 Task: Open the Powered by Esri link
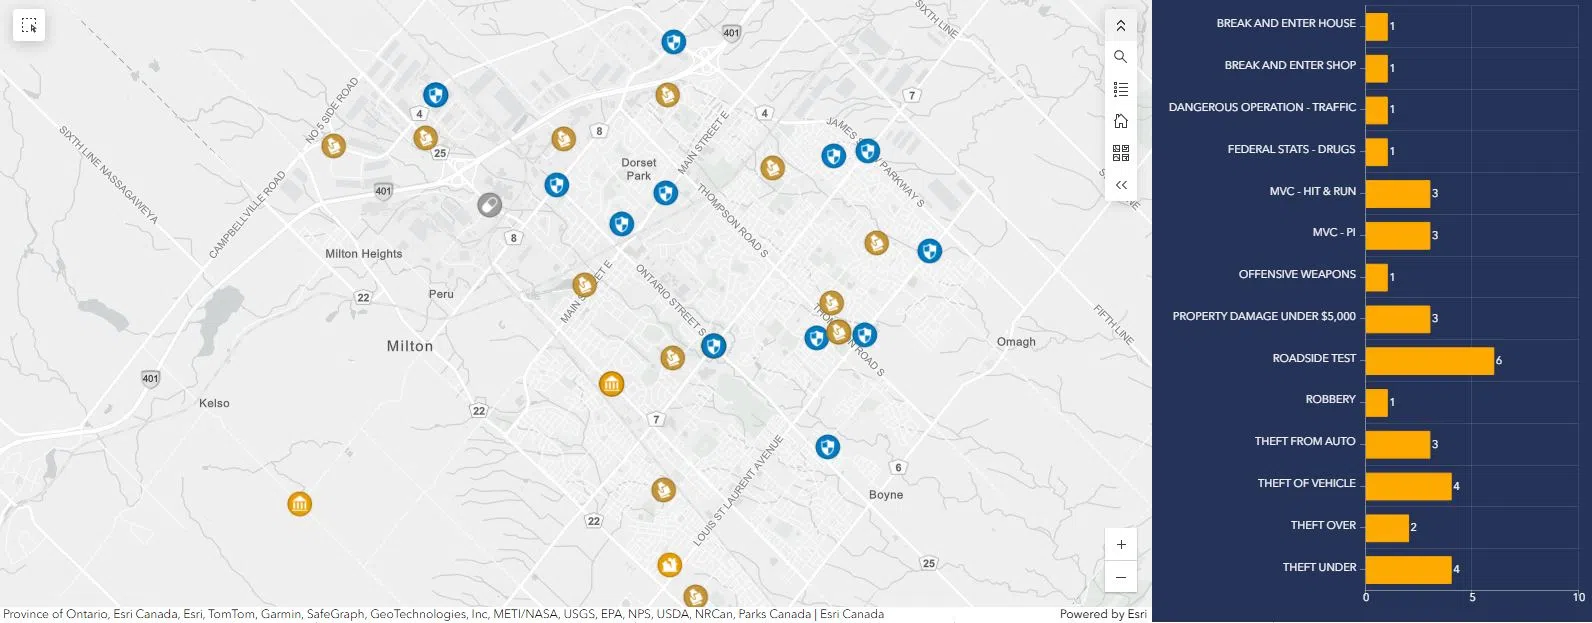pyautogui.click(x=1102, y=614)
